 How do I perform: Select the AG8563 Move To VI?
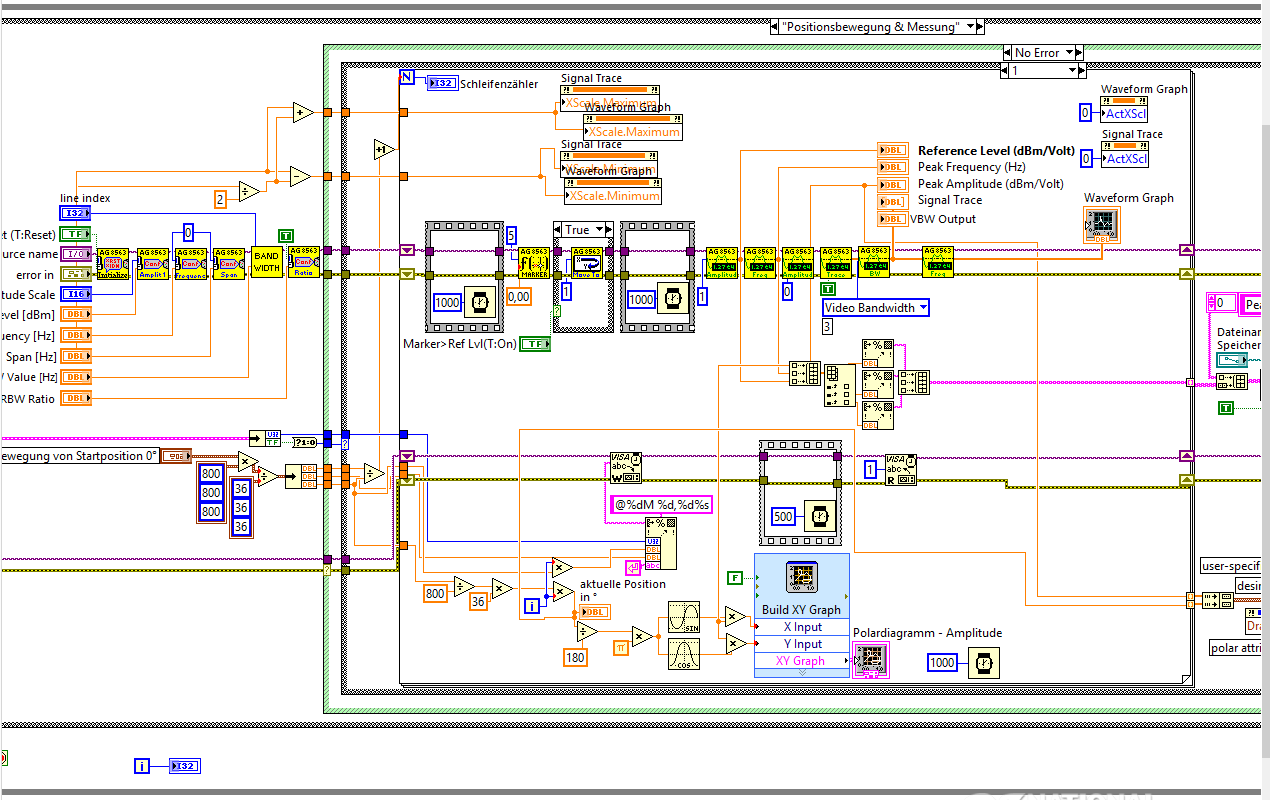[x=586, y=263]
